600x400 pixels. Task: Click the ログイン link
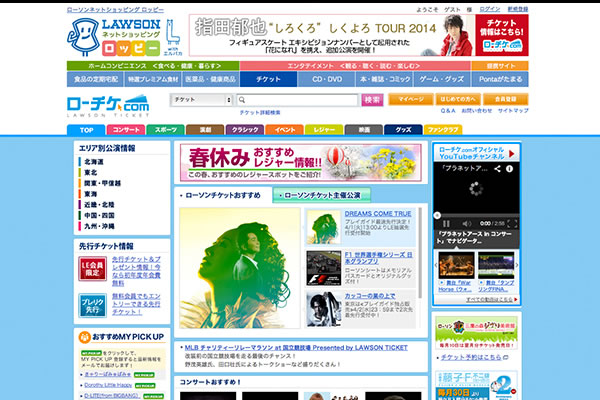tap(490, 9)
